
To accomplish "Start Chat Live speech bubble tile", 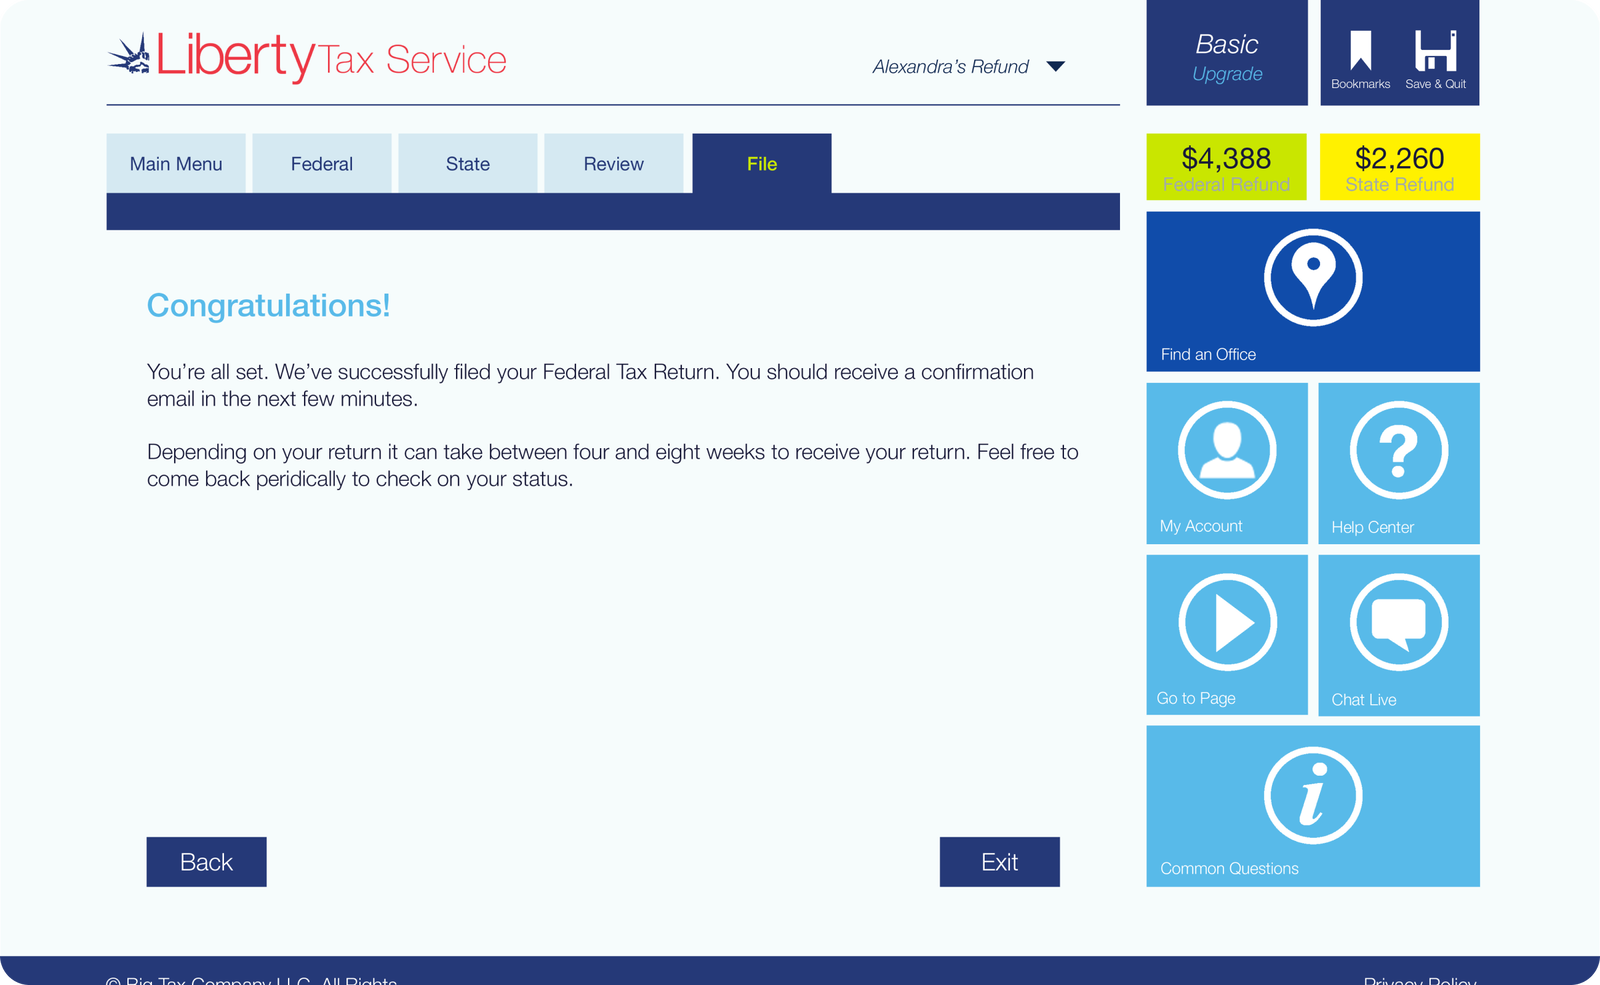I will click(1399, 635).
